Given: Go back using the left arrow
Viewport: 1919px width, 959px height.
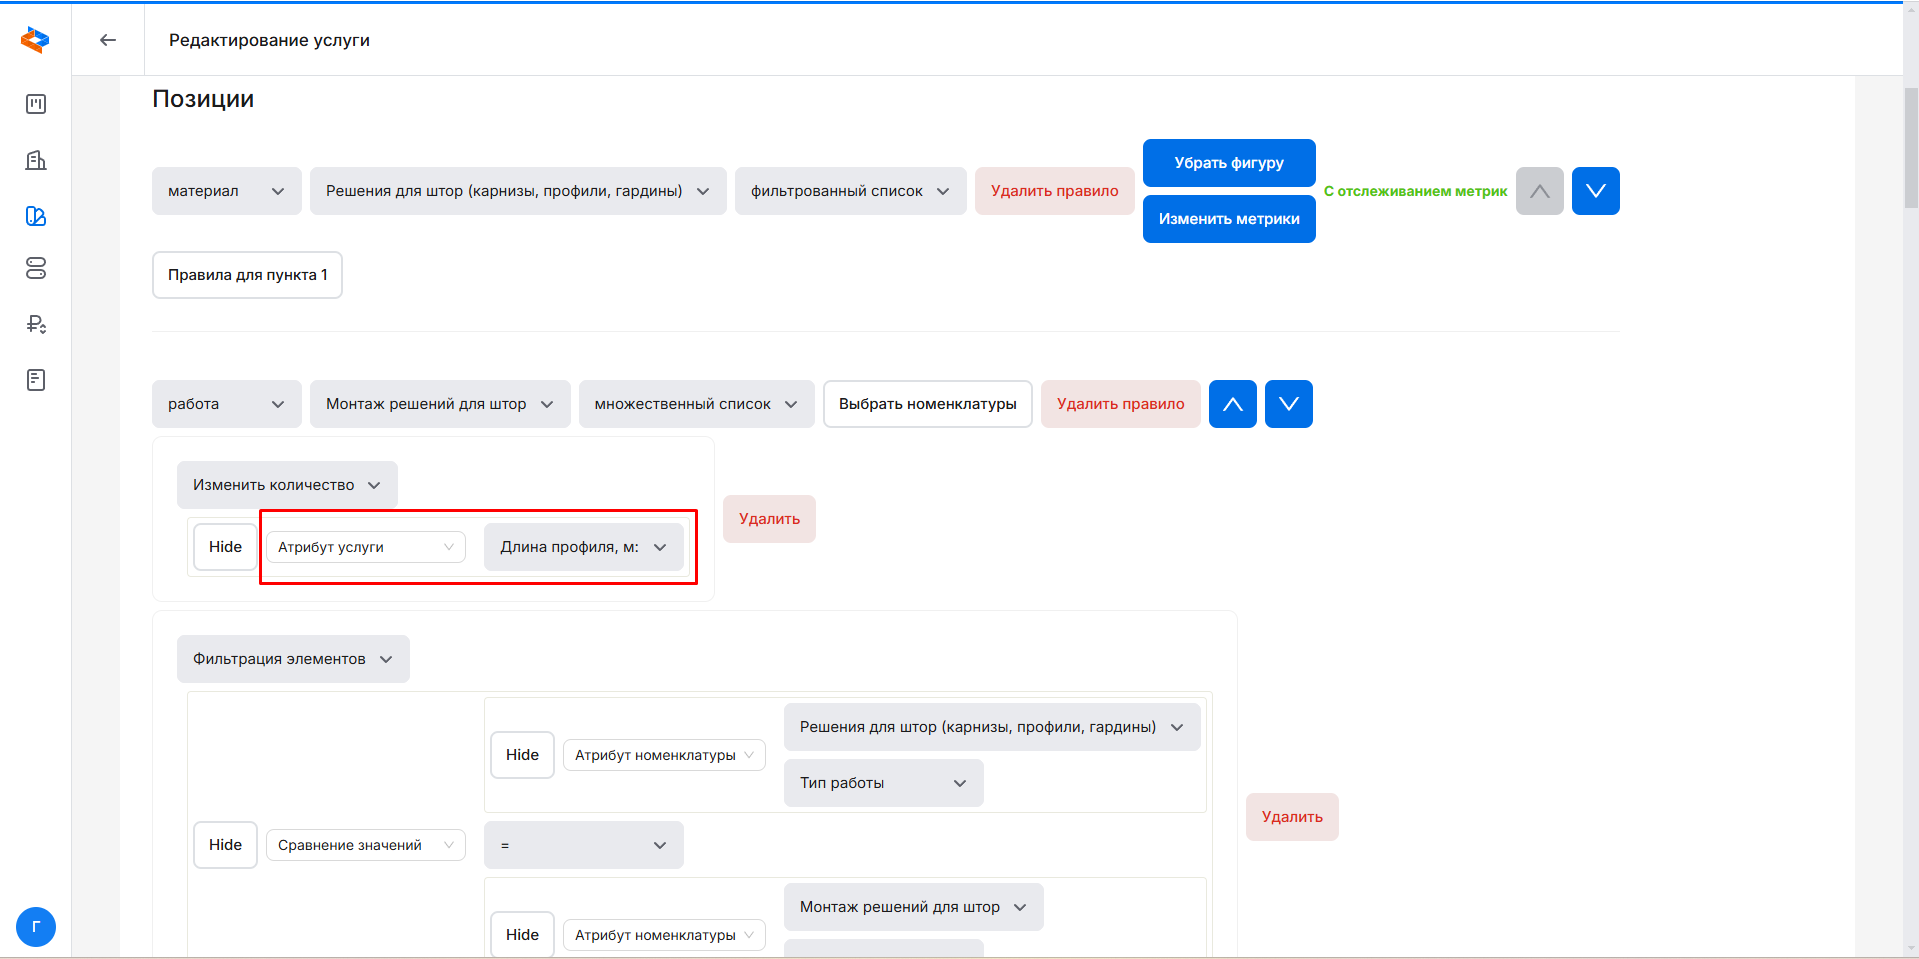Looking at the screenshot, I should pos(108,40).
